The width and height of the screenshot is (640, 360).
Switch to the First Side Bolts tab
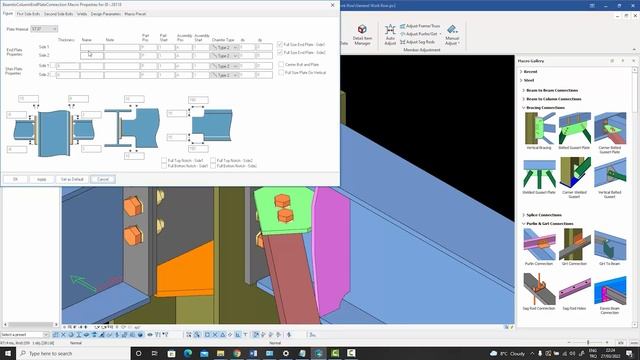pyautogui.click(x=28, y=14)
